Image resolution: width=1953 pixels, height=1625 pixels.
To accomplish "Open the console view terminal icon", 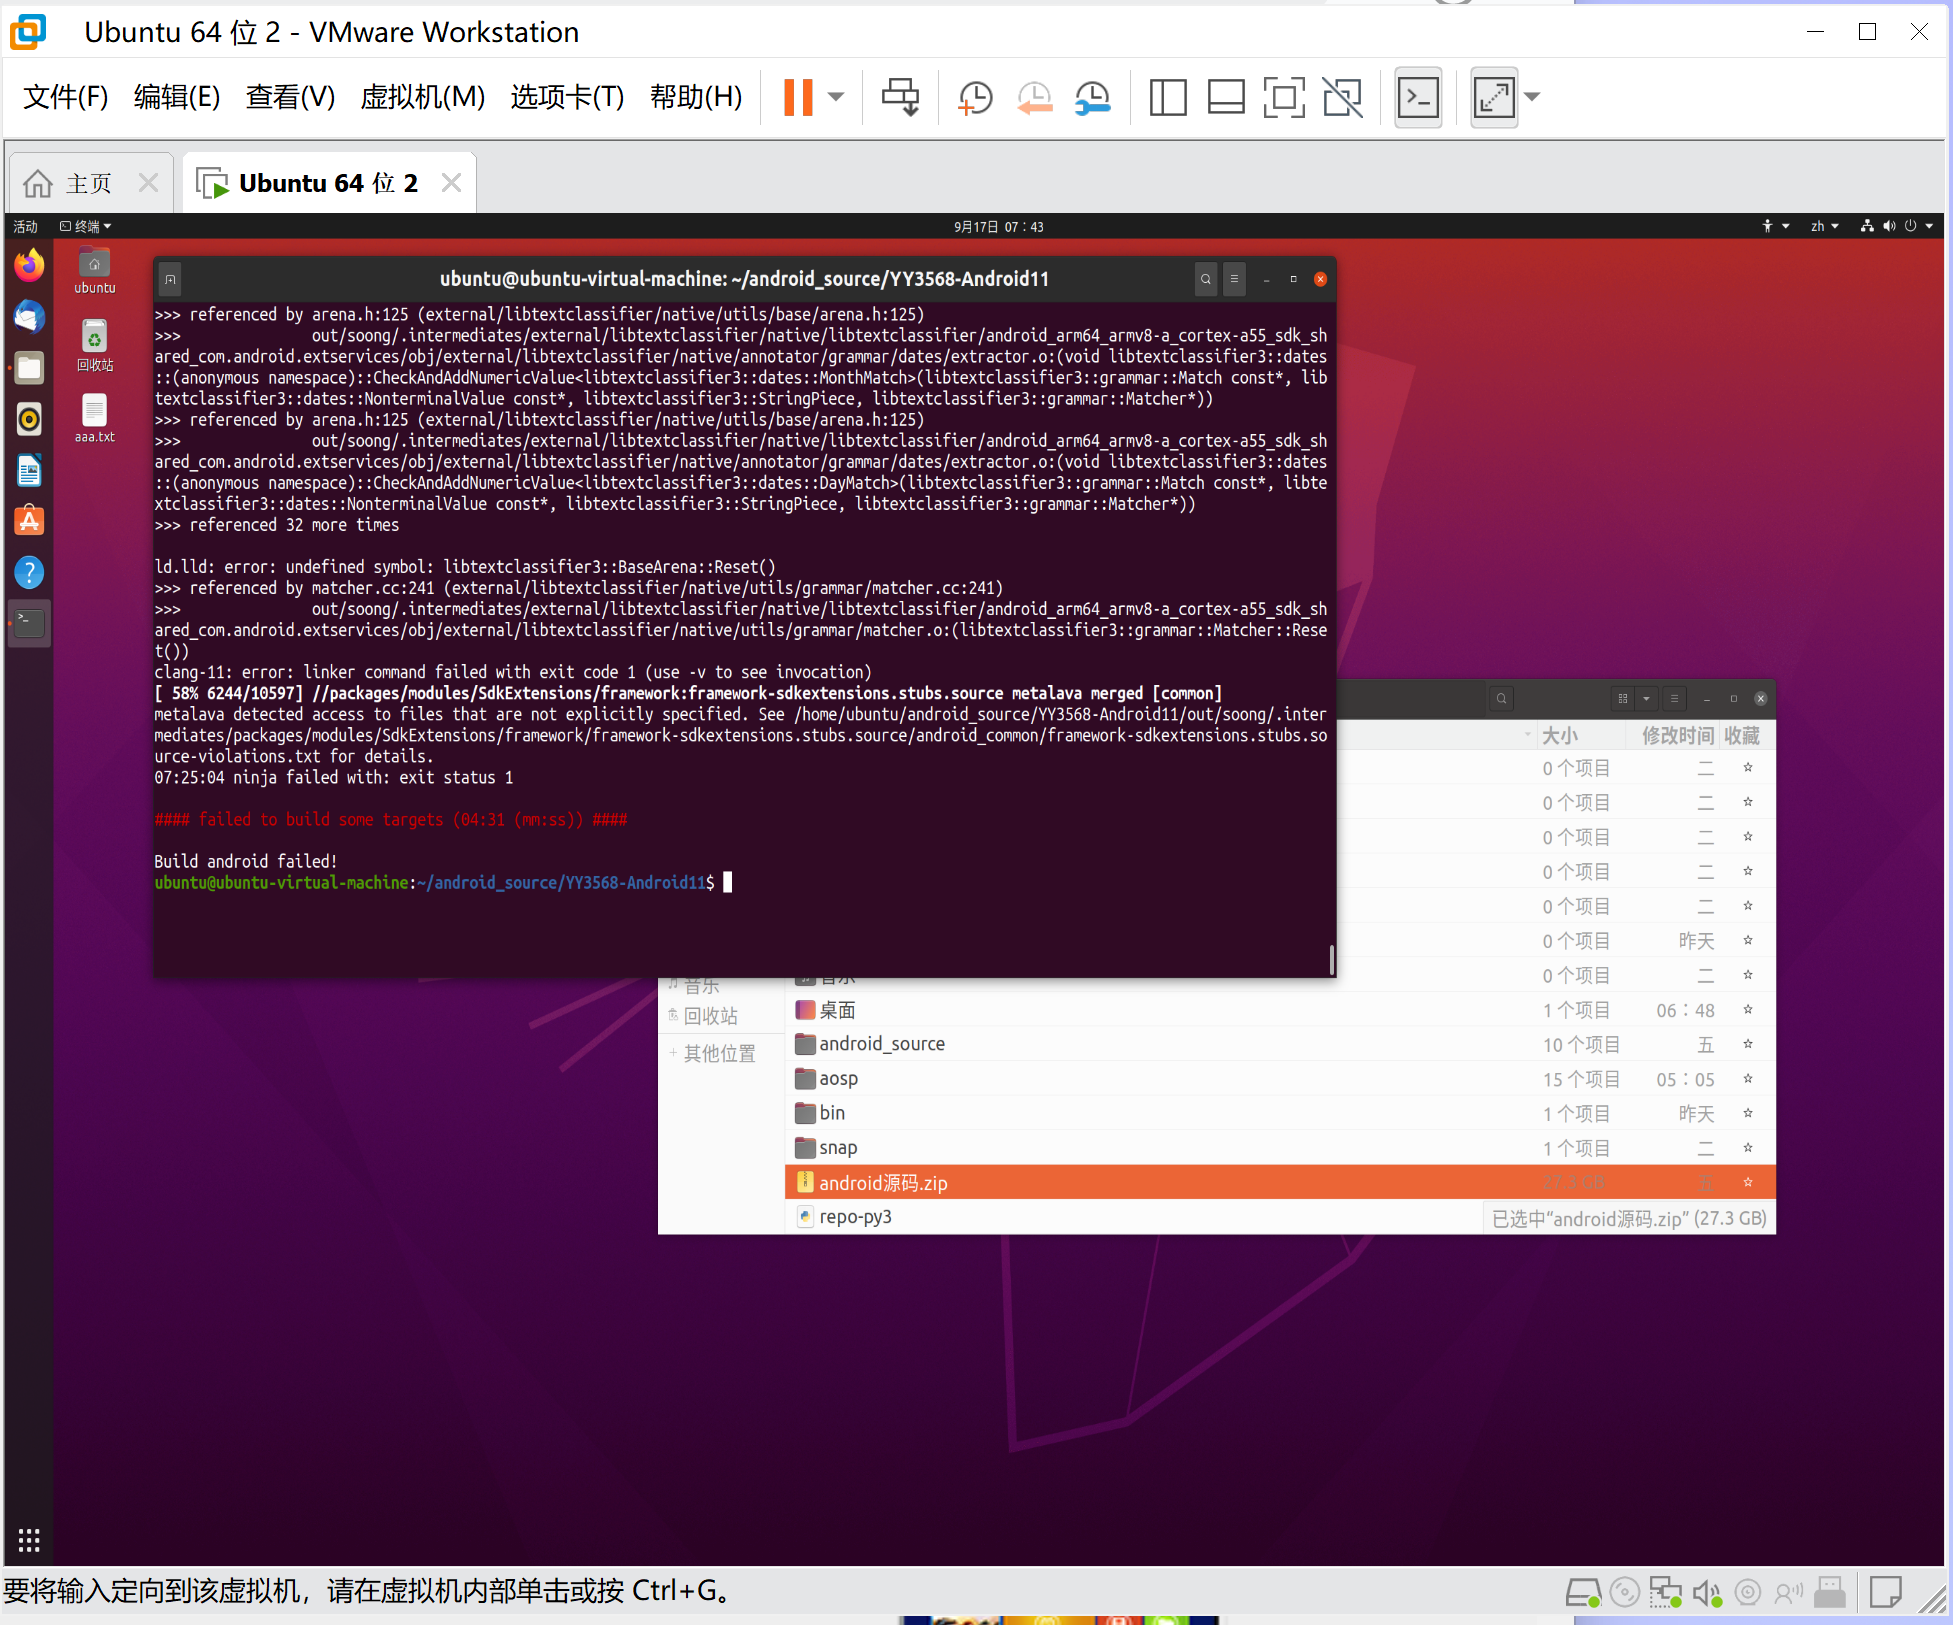I will 1417,97.
